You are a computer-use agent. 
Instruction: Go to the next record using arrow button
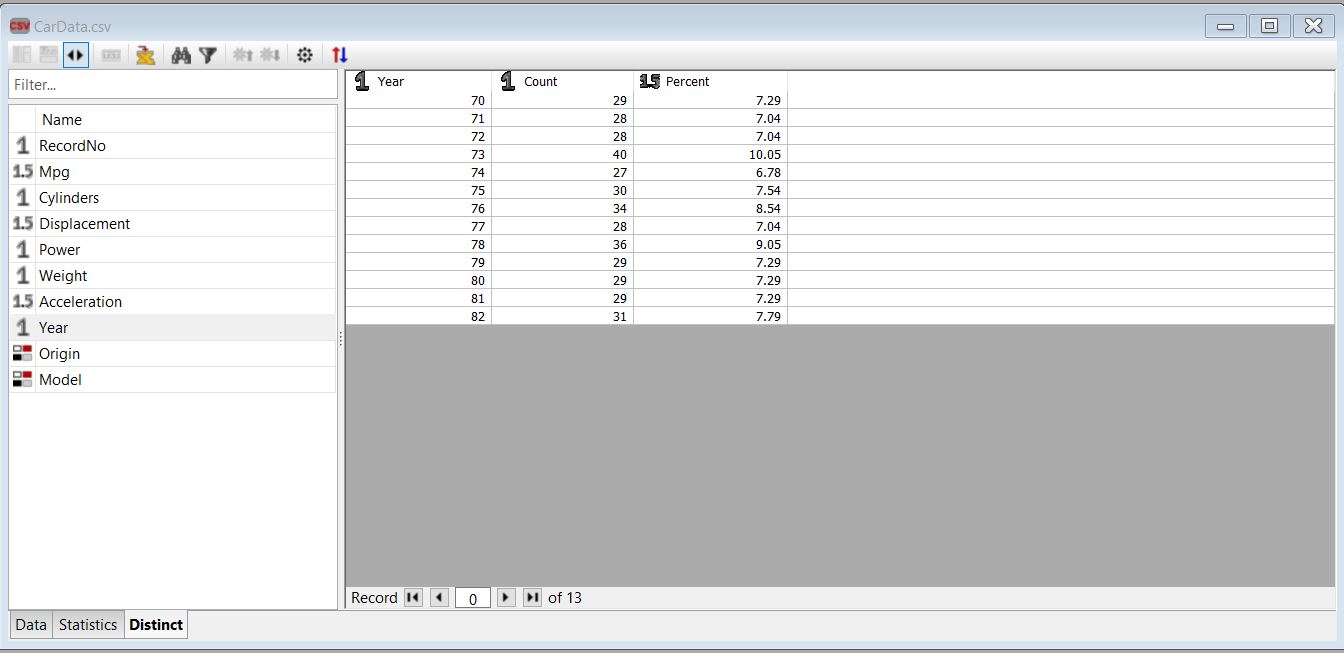pos(506,597)
